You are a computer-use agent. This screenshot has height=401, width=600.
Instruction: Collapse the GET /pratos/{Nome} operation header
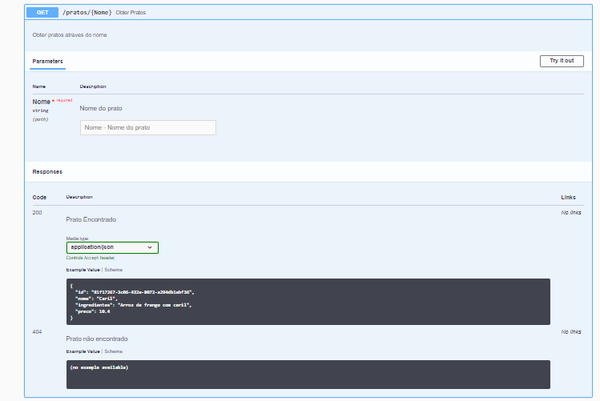[308, 12]
